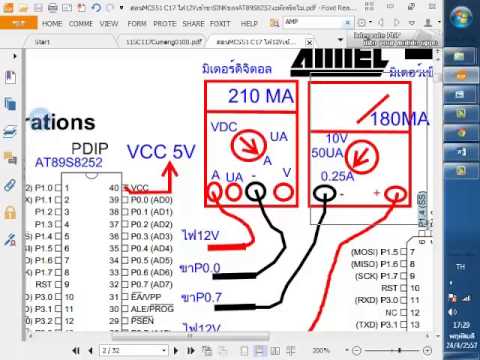The image size is (480, 360).
Task: Open the FILE menu tab
Action: click(x=19, y=23)
